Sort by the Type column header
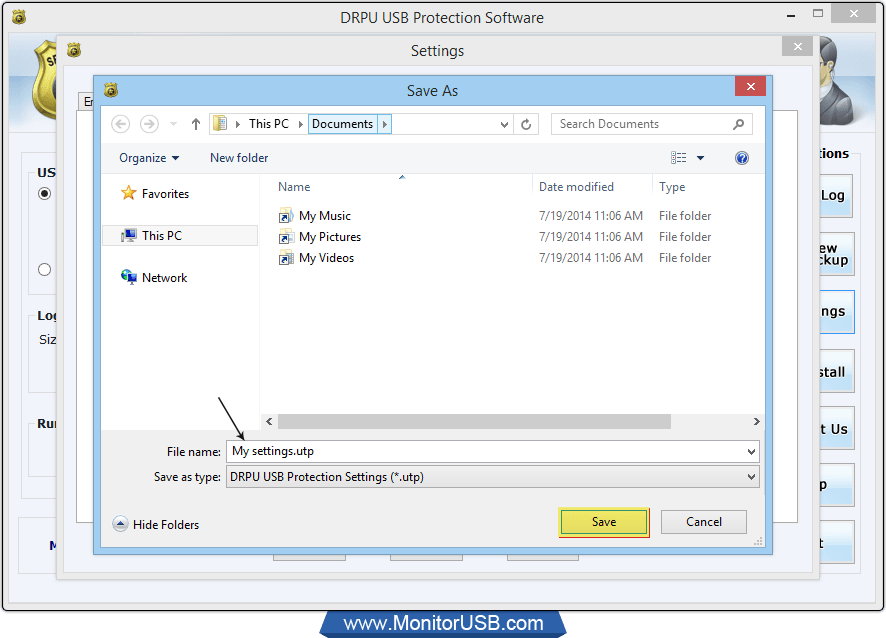 (672, 187)
